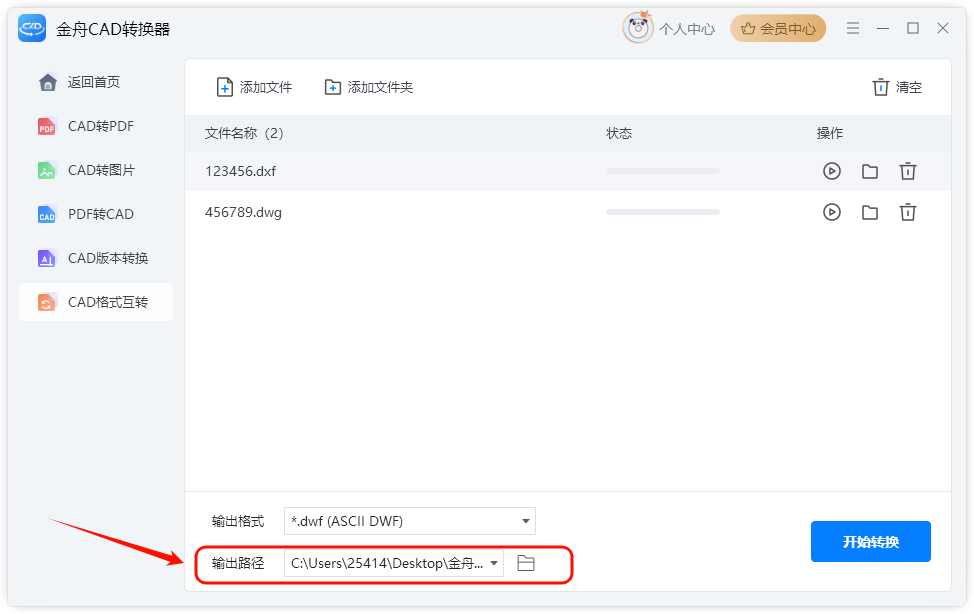The width and height of the screenshot is (974, 614).
Task: Click the 添加文件 plus-file icon
Action: click(224, 88)
